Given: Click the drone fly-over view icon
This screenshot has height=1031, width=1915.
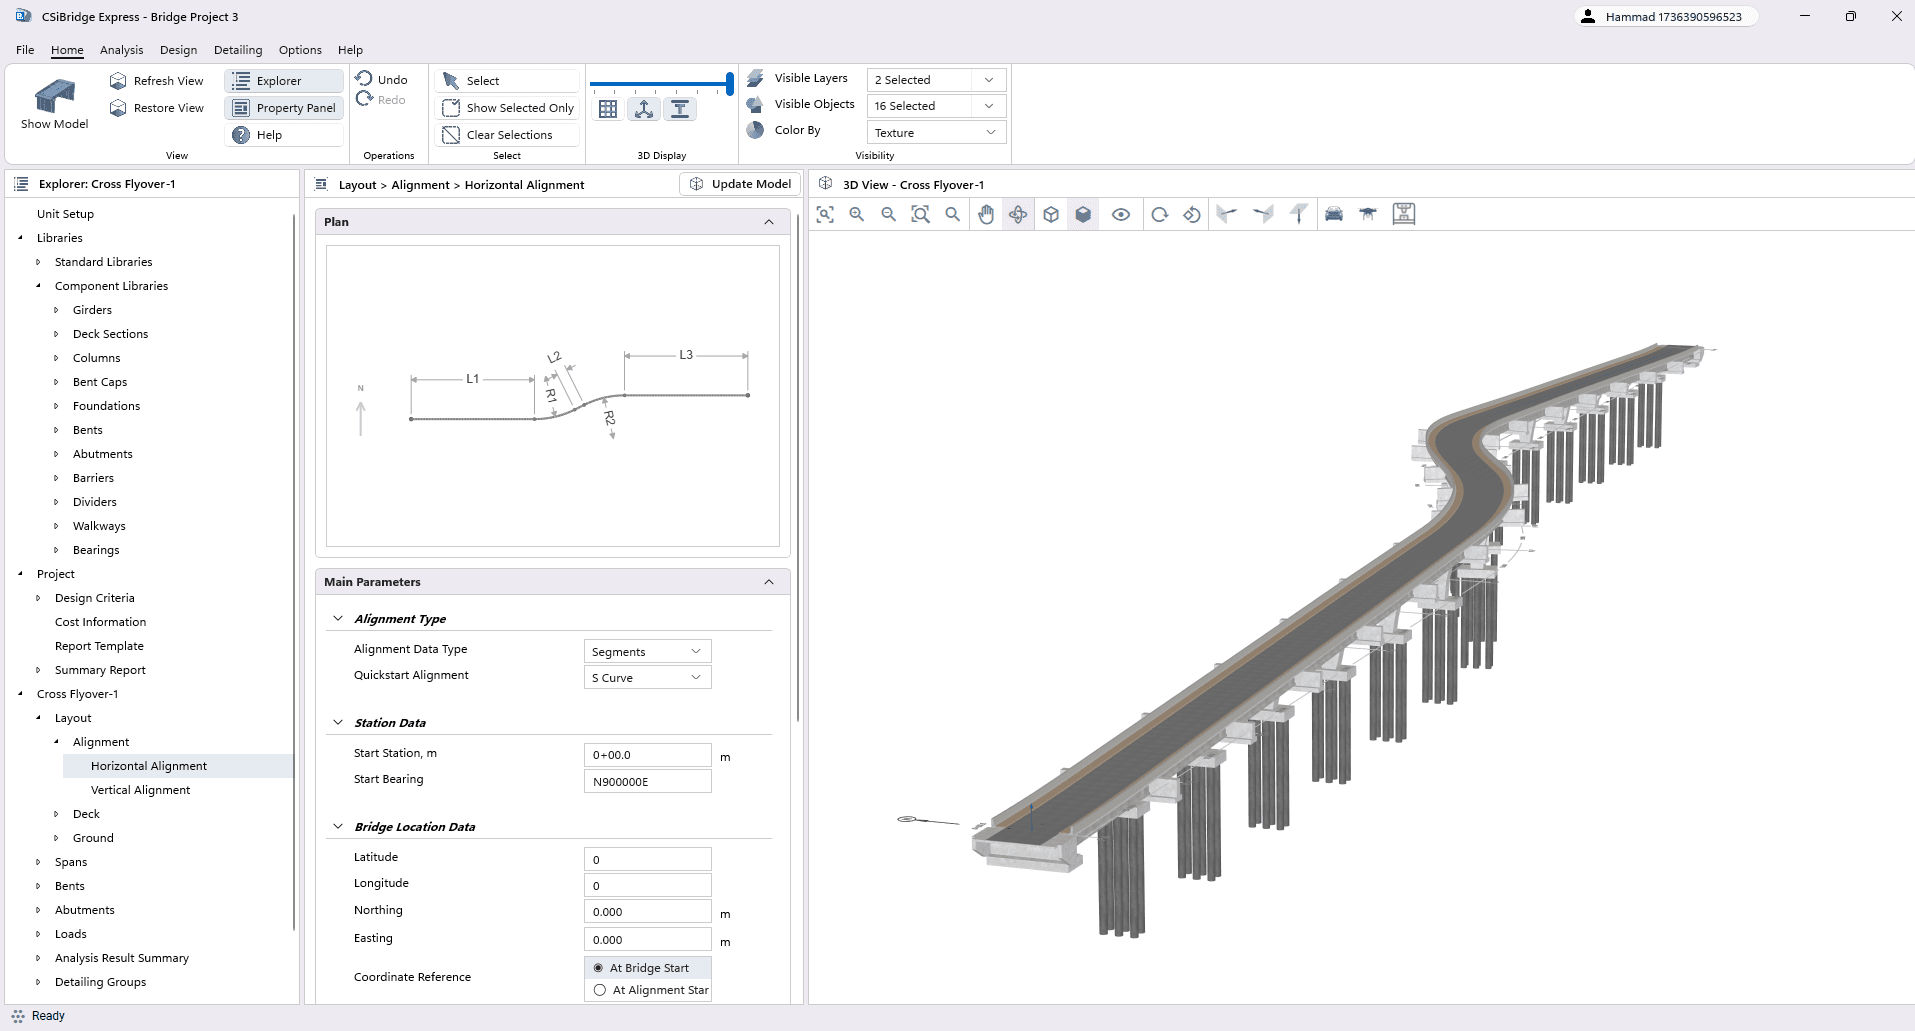Looking at the screenshot, I should 1368,214.
